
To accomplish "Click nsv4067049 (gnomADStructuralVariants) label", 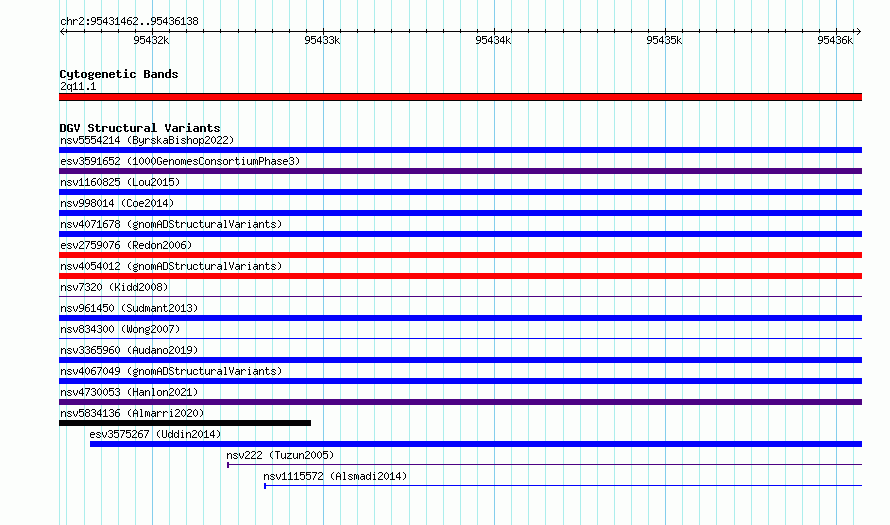I will [x=171, y=371].
